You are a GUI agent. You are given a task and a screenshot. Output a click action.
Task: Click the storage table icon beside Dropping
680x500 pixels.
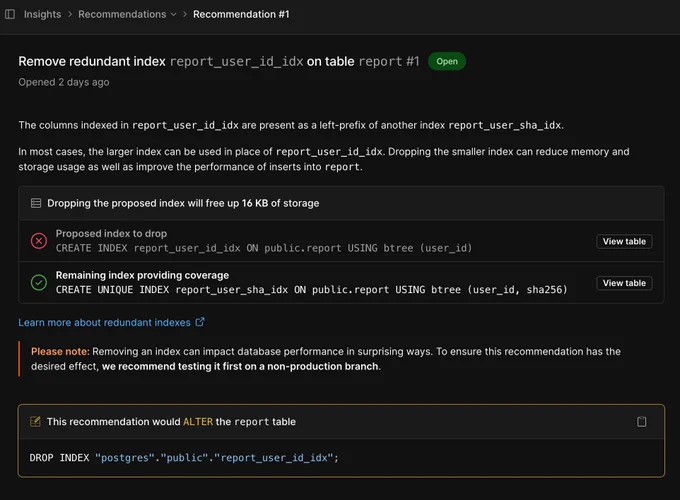(36, 203)
